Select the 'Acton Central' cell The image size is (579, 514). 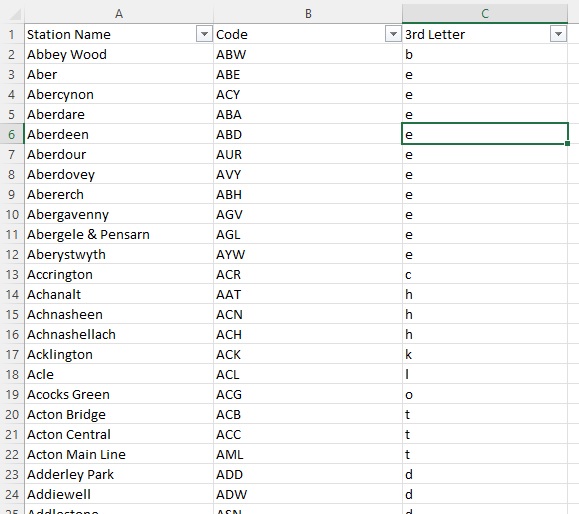[x=119, y=434]
